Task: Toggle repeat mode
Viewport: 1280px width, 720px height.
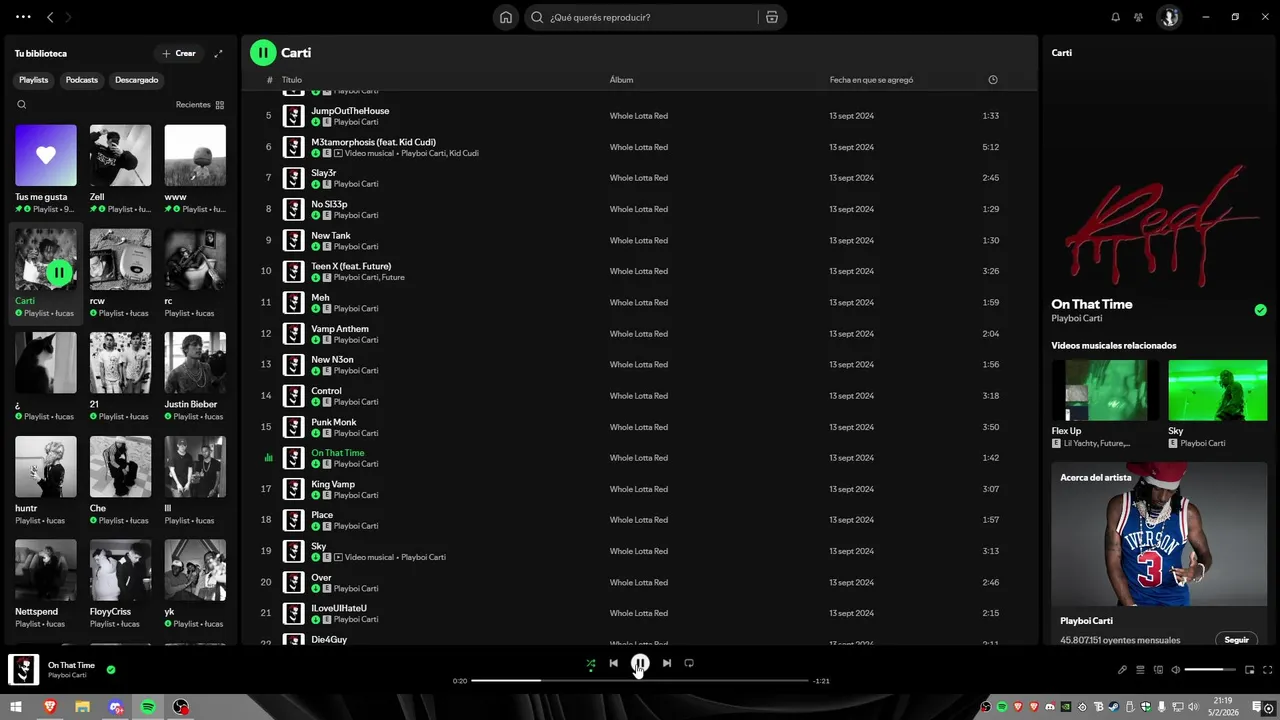Action: pyautogui.click(x=689, y=663)
